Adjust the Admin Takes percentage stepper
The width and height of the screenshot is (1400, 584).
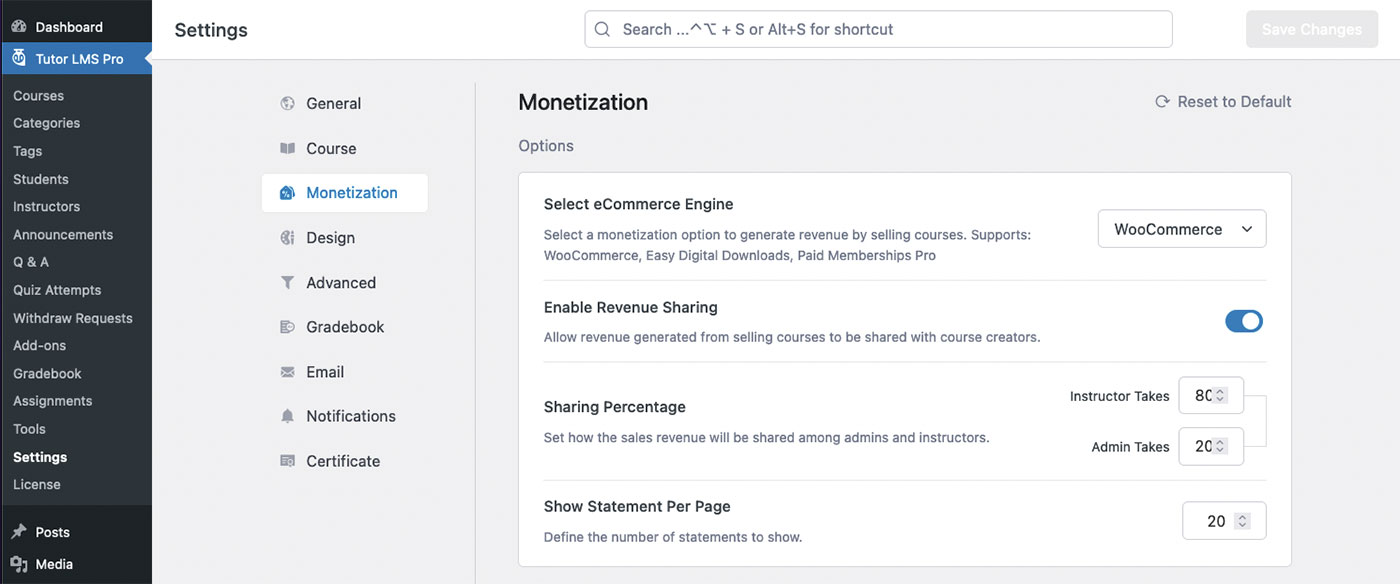[1221, 447]
